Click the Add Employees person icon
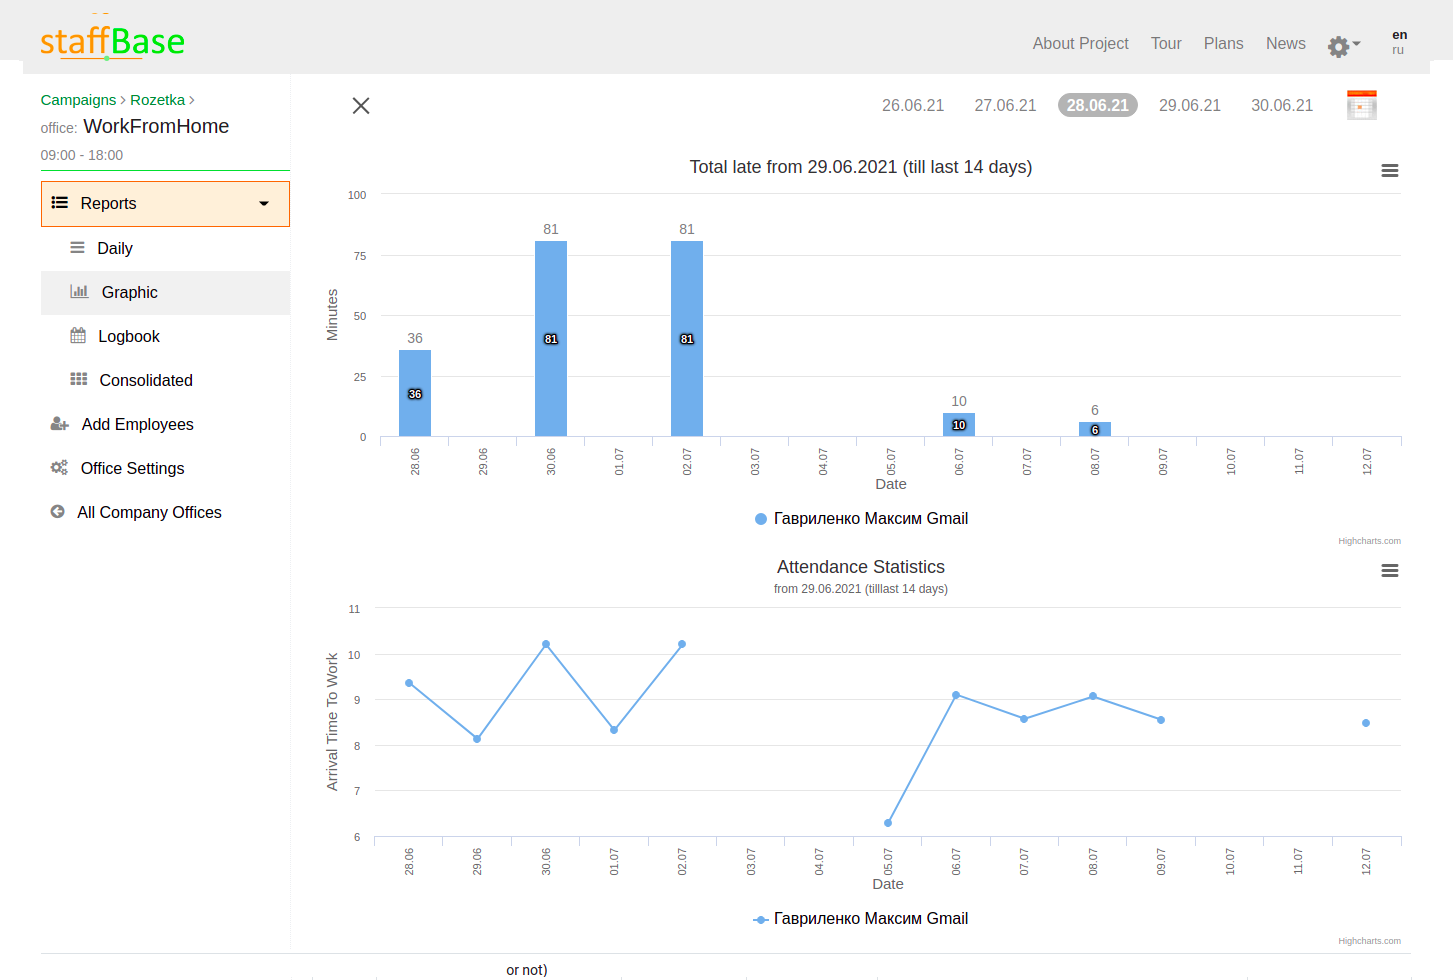 tap(60, 424)
